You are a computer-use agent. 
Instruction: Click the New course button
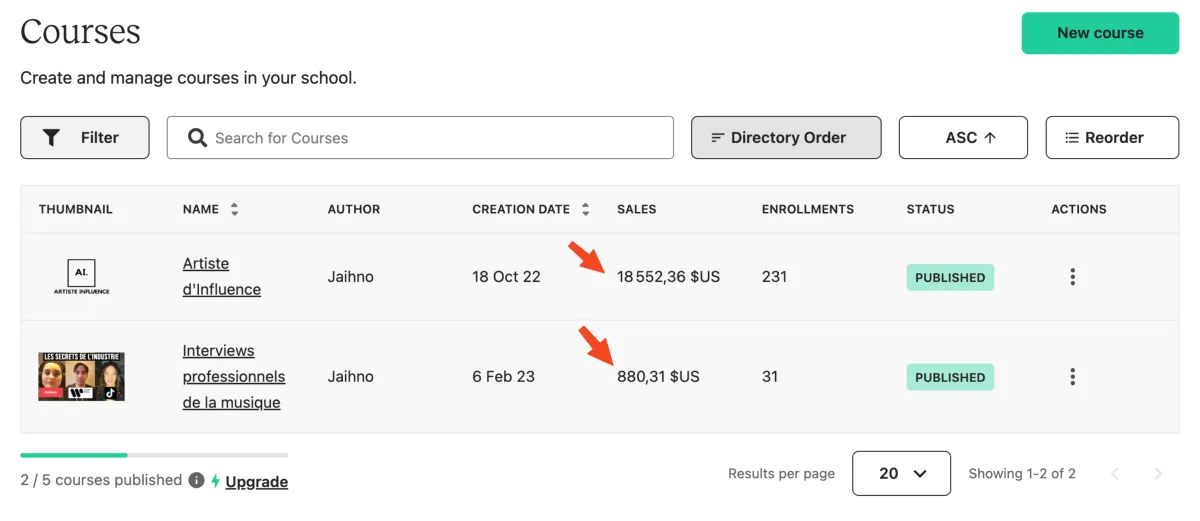coord(1100,33)
